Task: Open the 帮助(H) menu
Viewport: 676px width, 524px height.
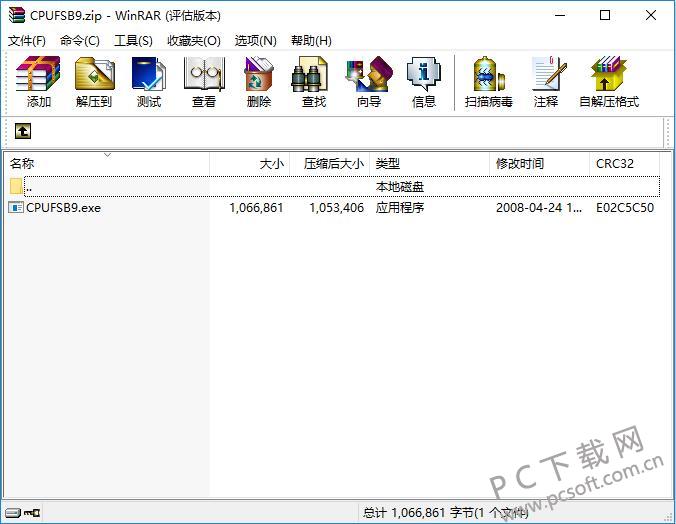Action: (311, 41)
